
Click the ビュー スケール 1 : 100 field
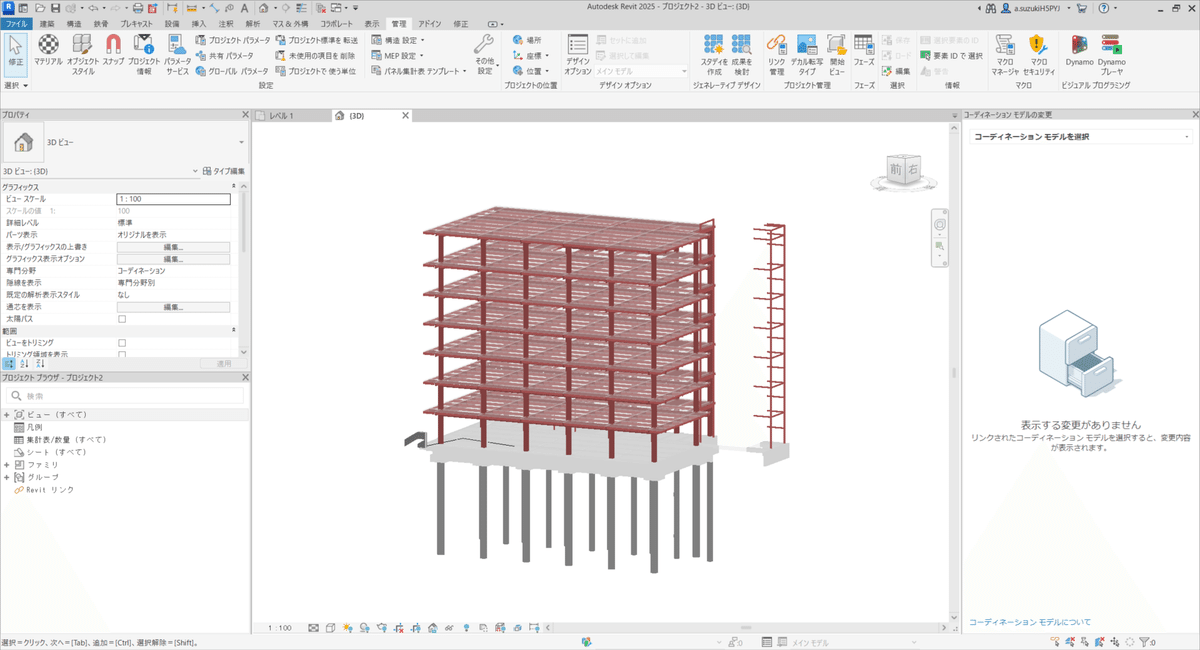click(x=173, y=199)
